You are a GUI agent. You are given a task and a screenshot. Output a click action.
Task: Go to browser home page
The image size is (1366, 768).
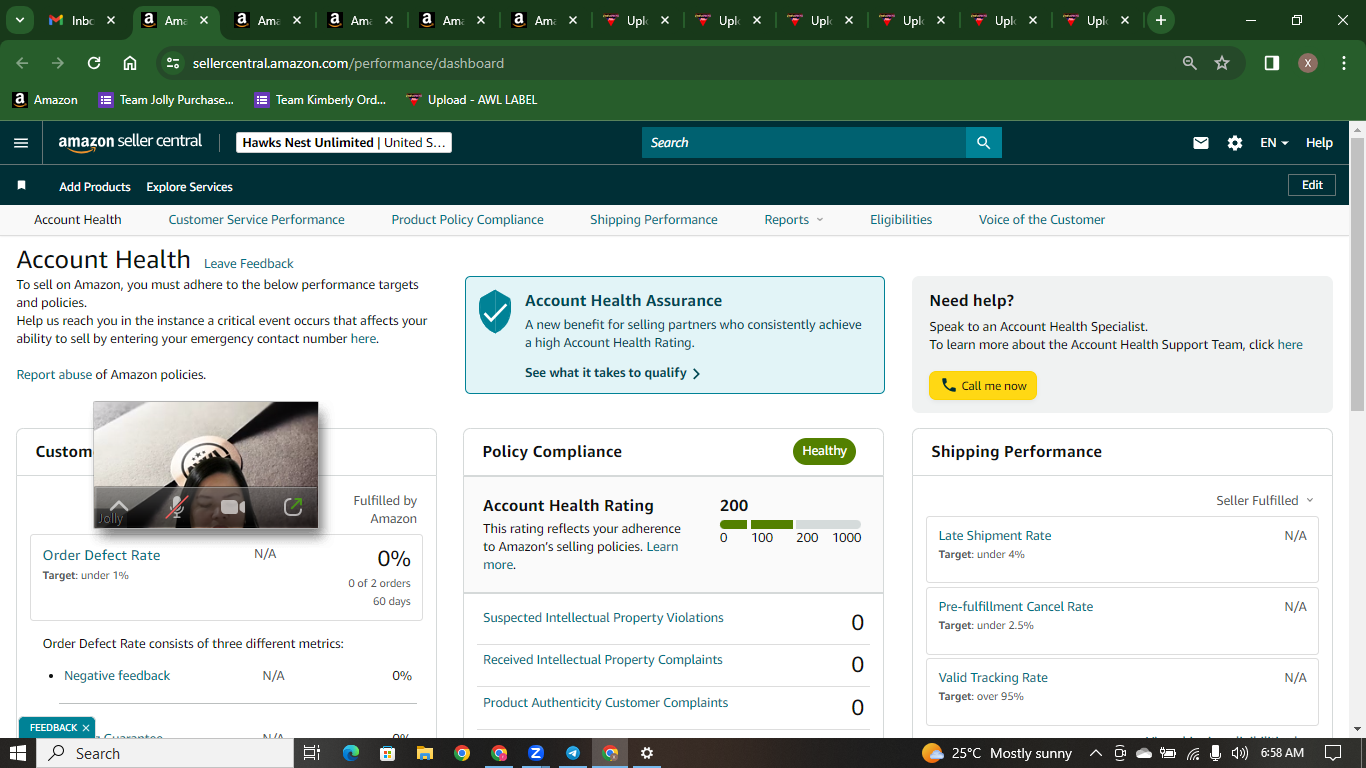click(130, 63)
